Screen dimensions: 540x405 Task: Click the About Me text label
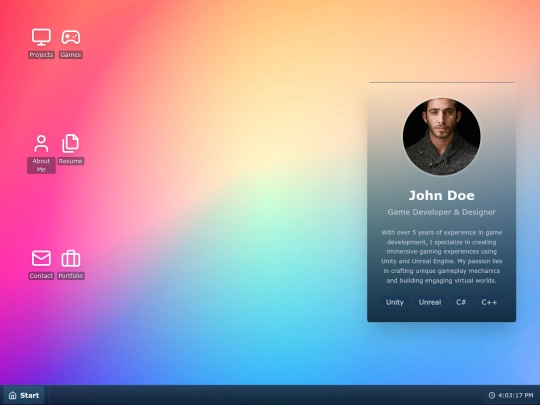click(x=41, y=165)
